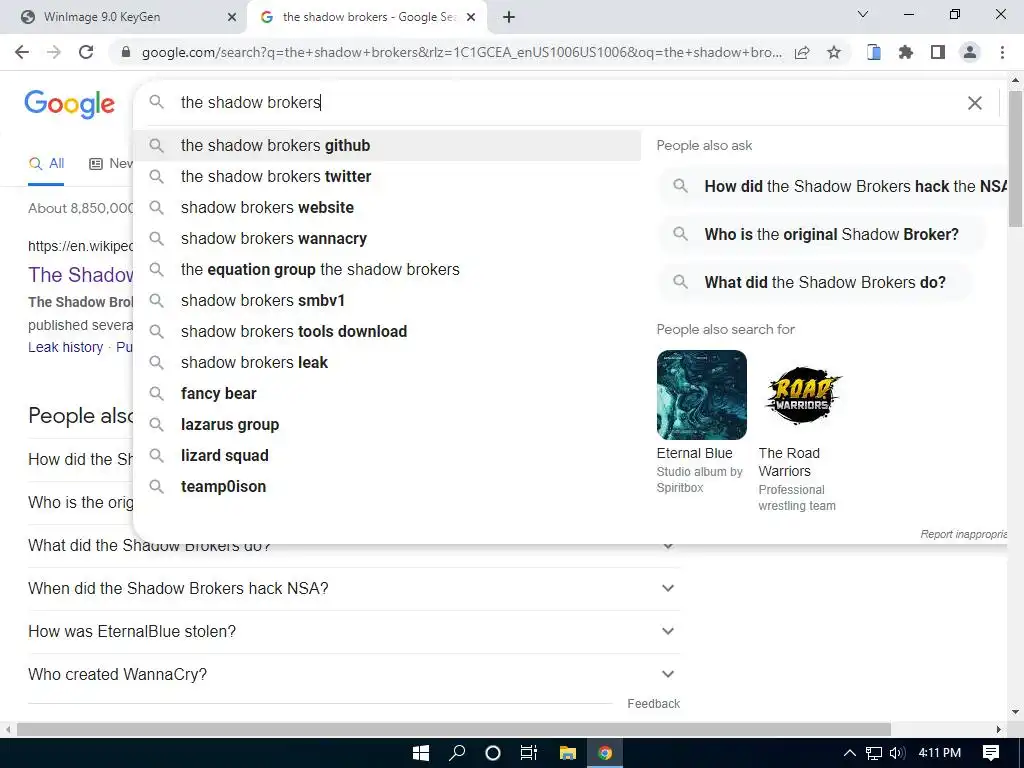Click the address bar URL
The height and width of the screenshot is (768, 1024).
pyautogui.click(x=461, y=52)
